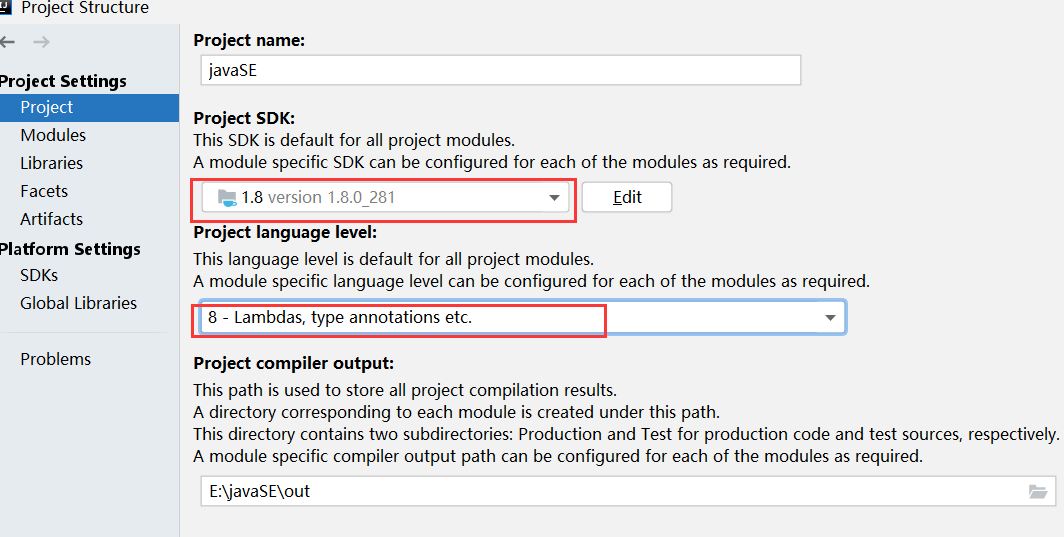Viewport: 1064px width, 537px height.
Task: Expand the language level dropdown arrow
Action: point(829,318)
